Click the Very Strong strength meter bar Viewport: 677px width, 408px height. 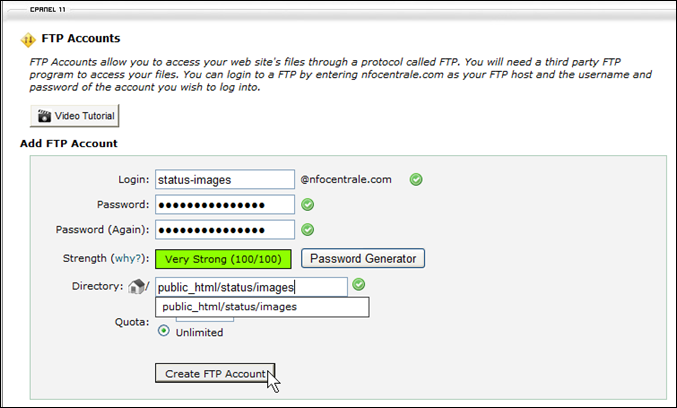[221, 259]
